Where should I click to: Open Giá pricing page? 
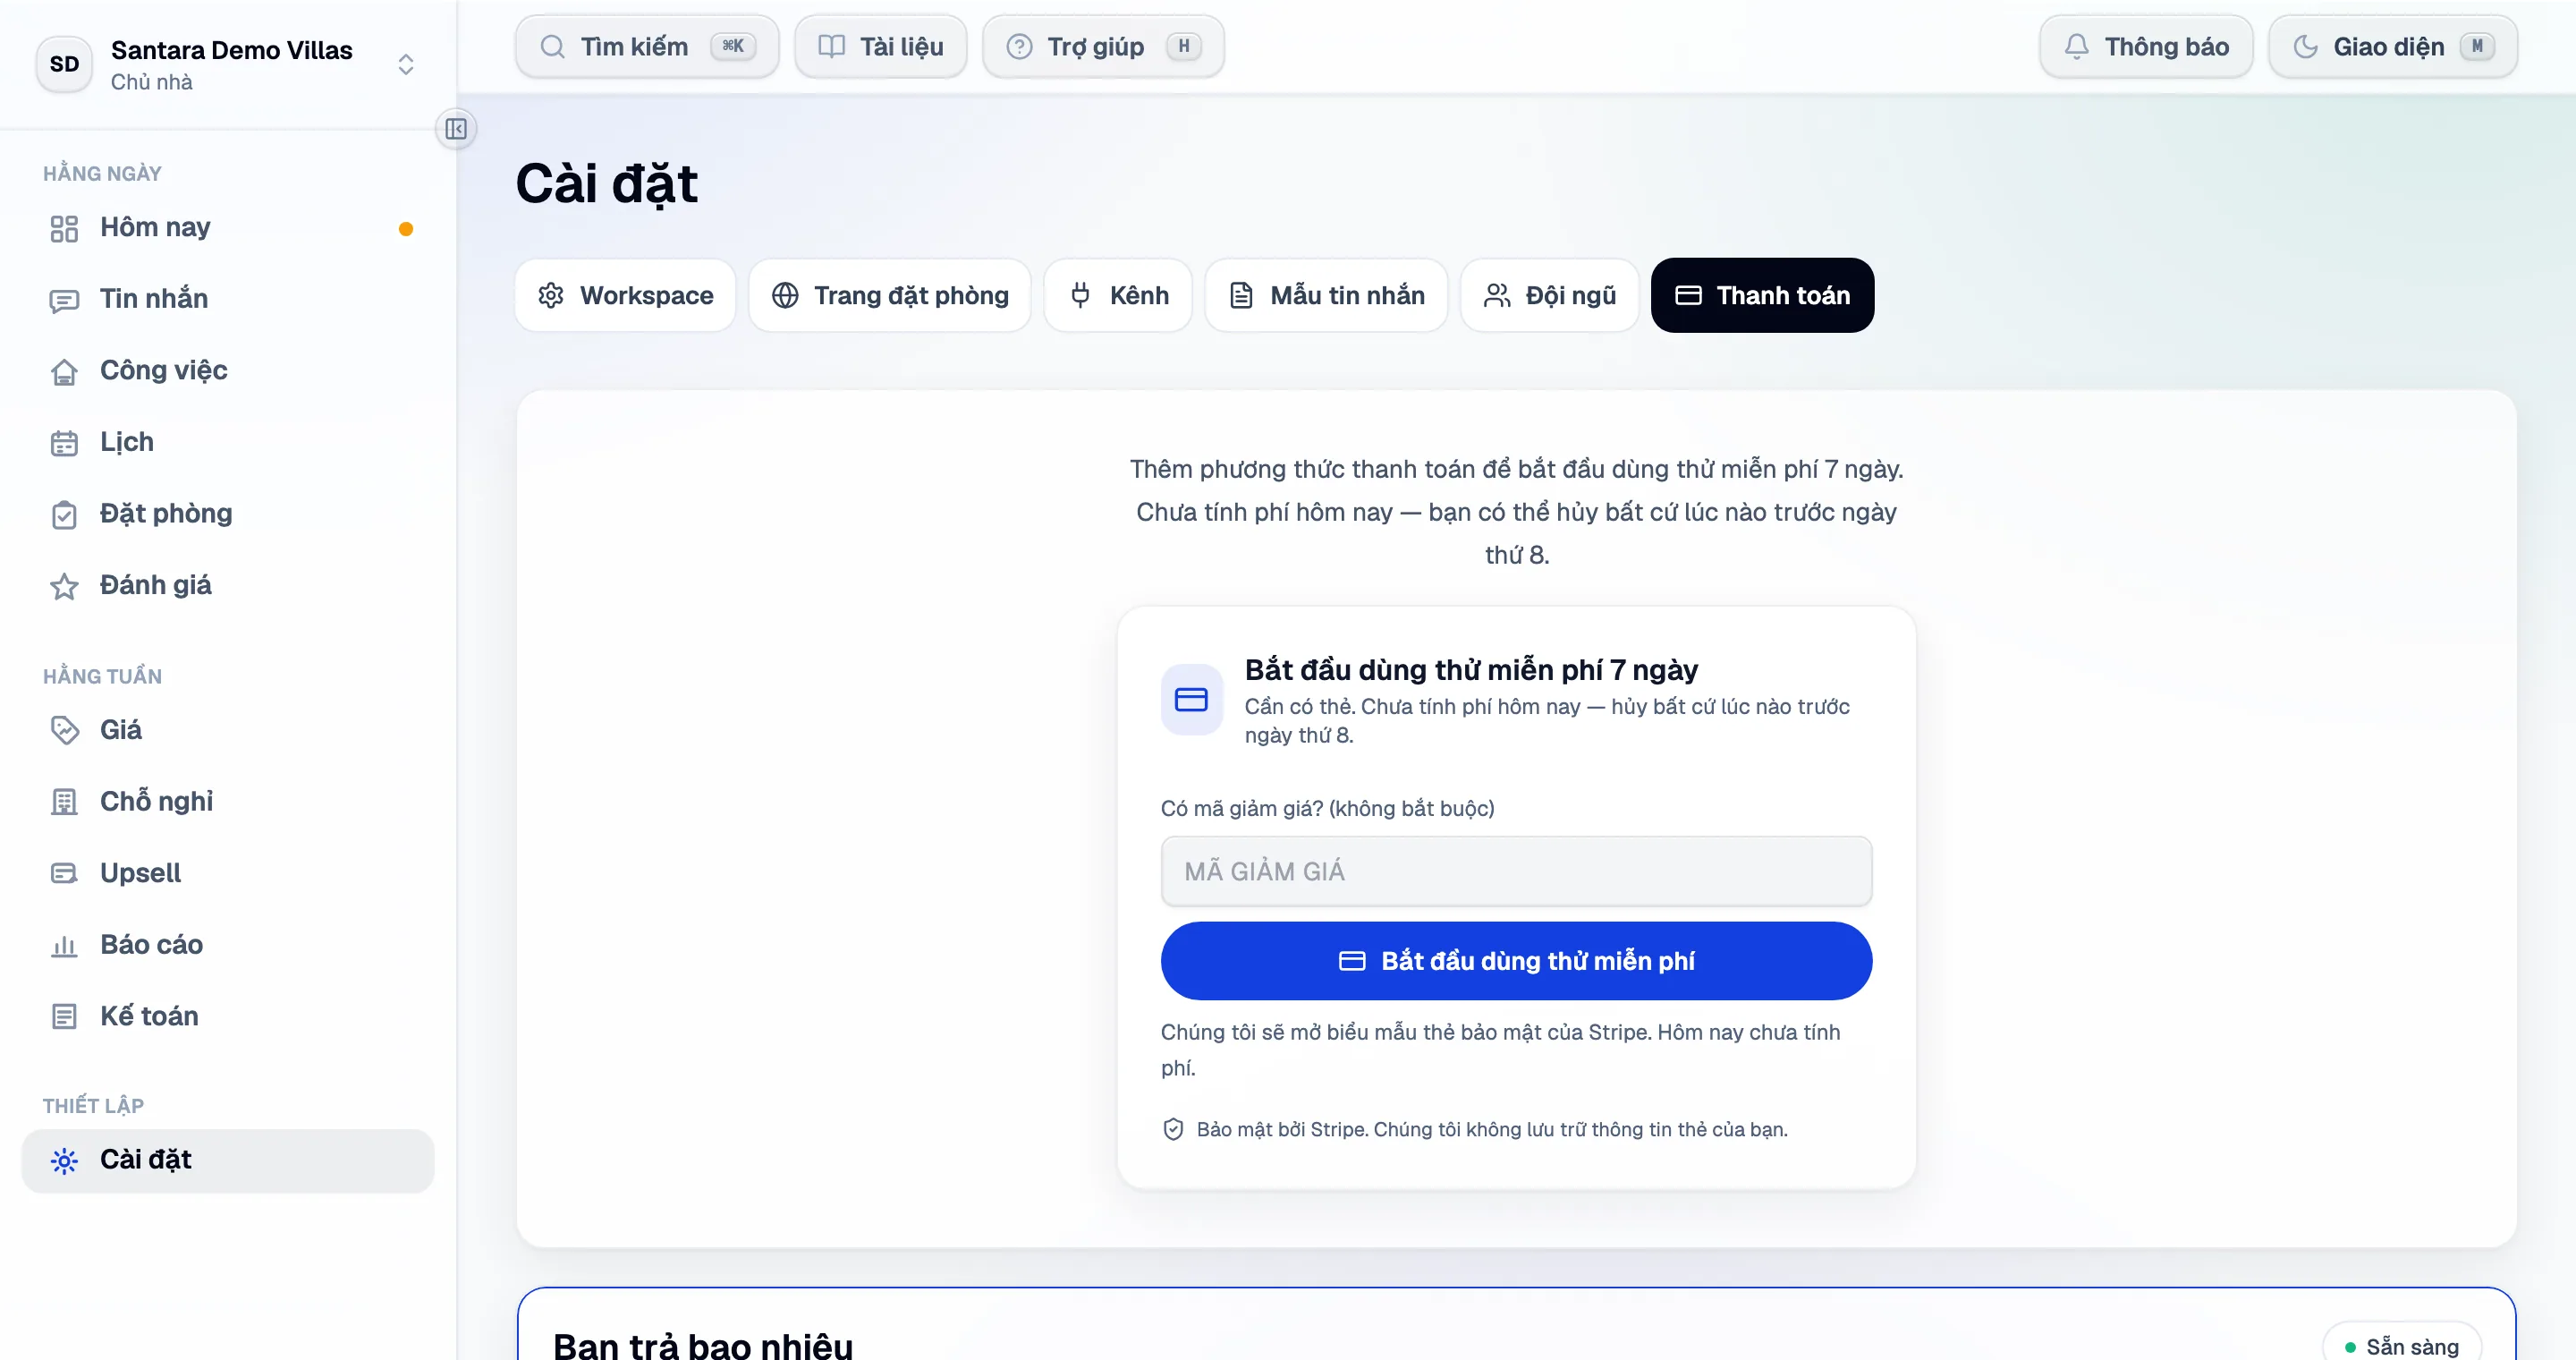[x=228, y=730]
